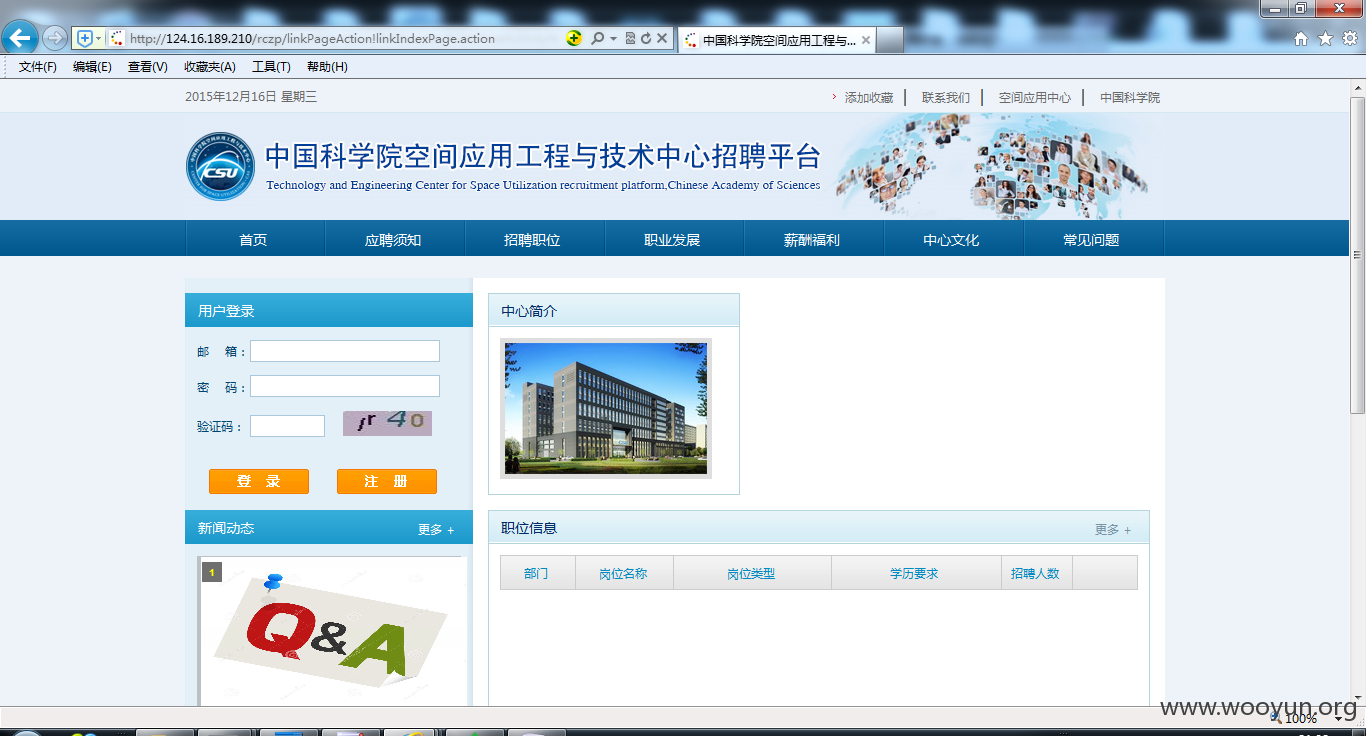The height and width of the screenshot is (736, 1366).
Task: Refresh the page with the reload icon
Action: (646, 38)
